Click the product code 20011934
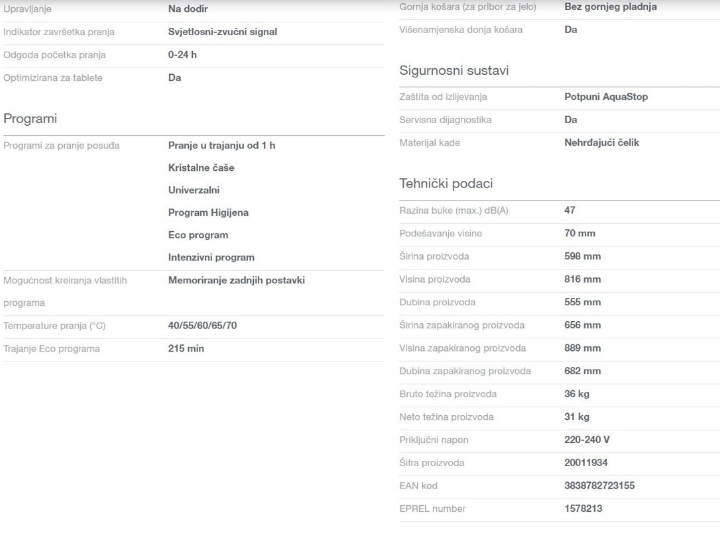Viewport: 720px width, 539px height. click(x=586, y=463)
